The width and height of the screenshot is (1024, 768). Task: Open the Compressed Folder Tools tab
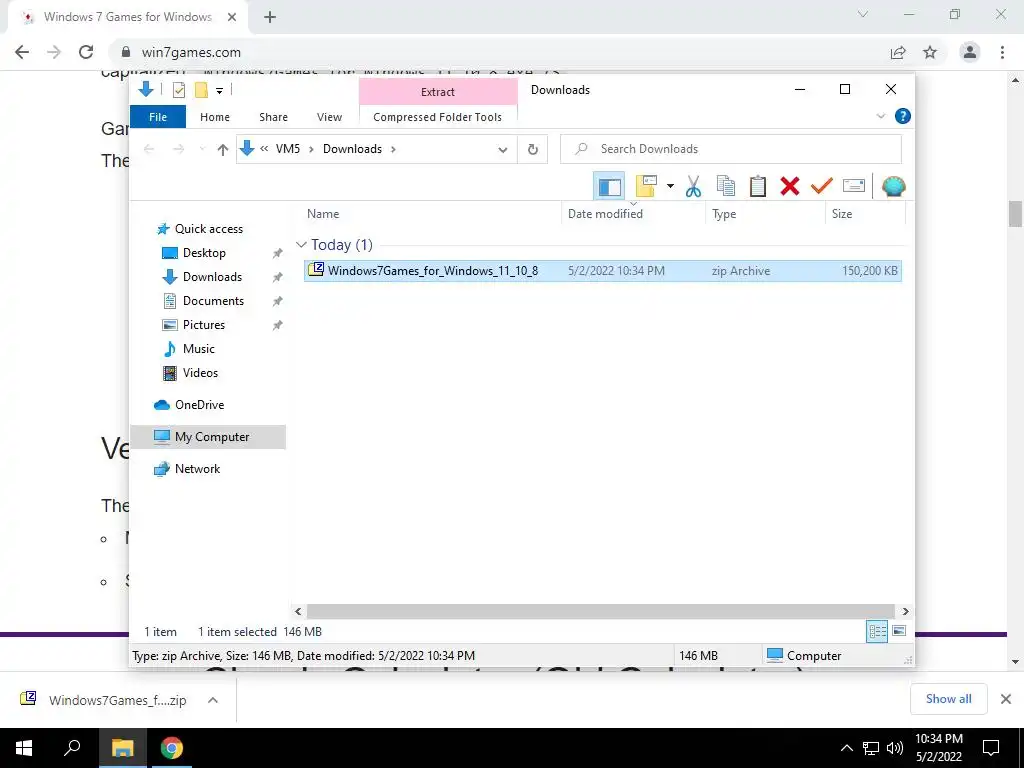pos(438,117)
